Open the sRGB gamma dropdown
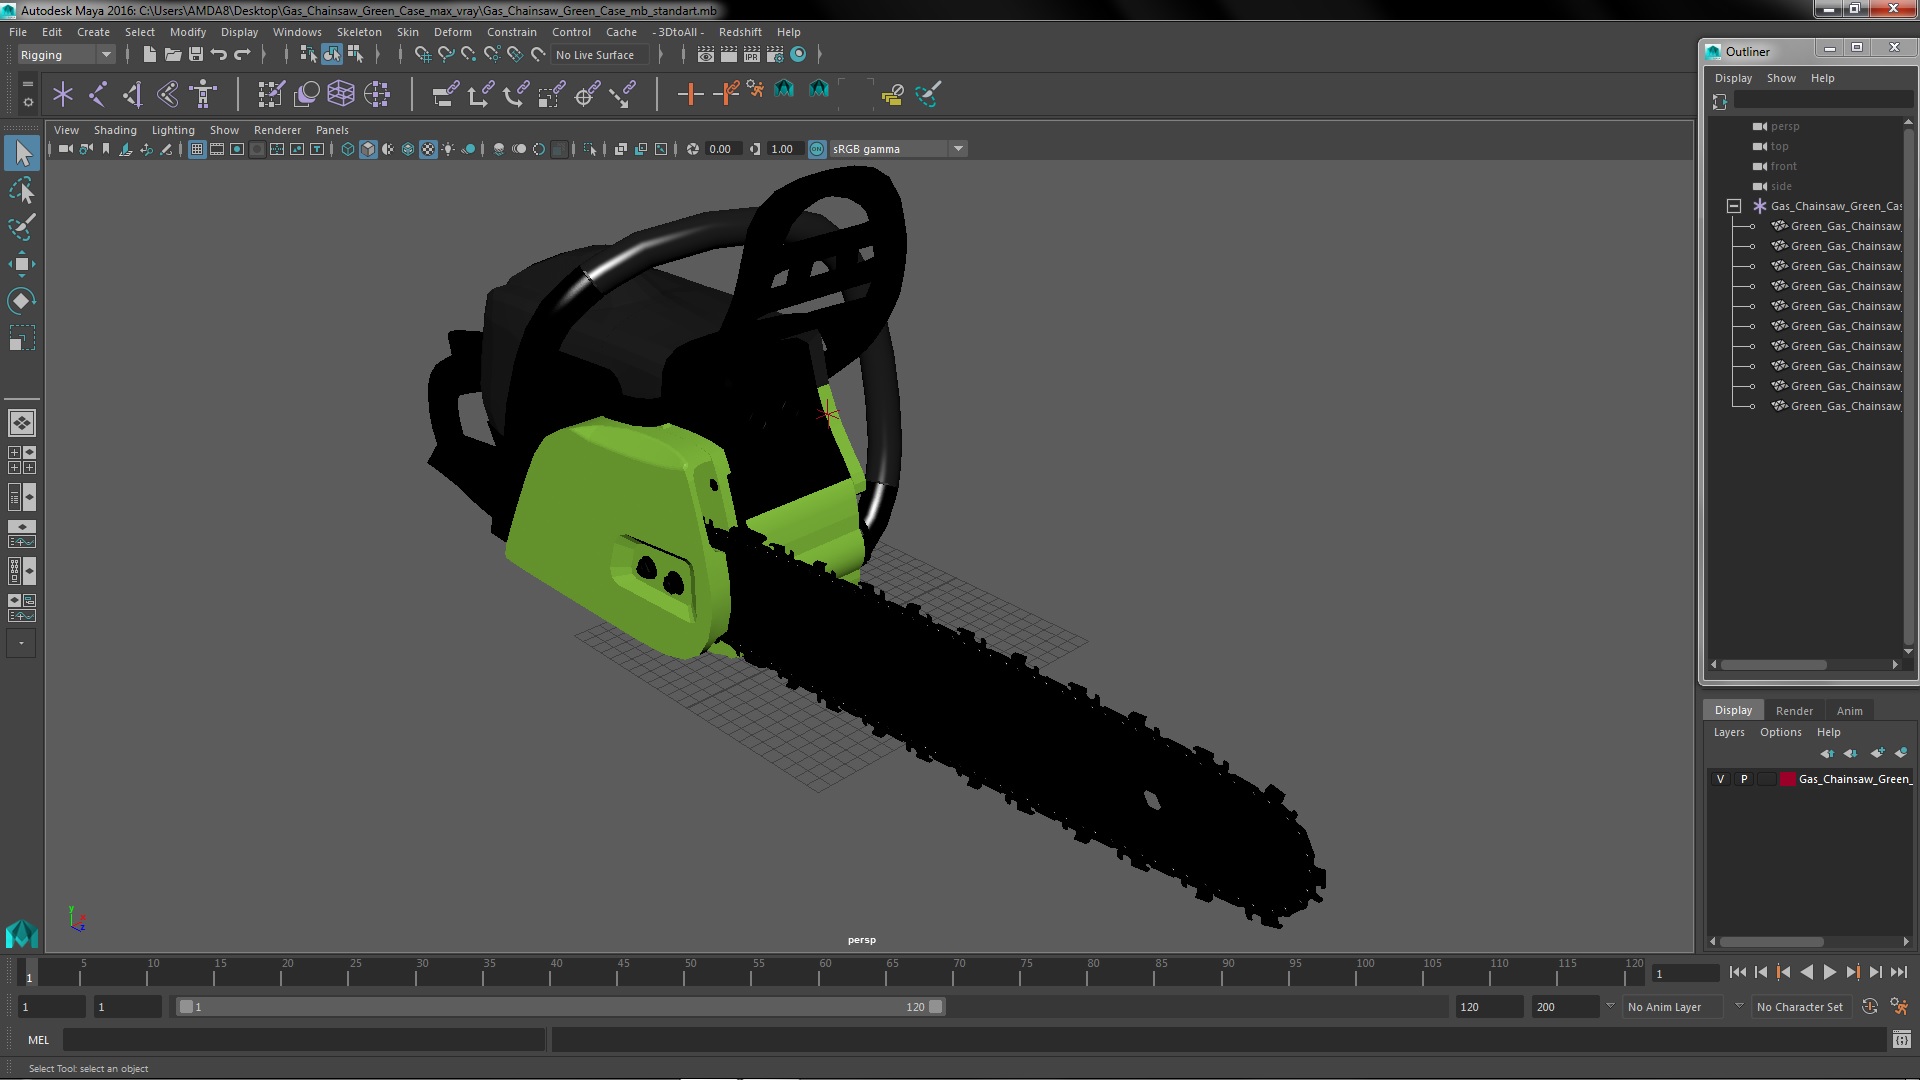This screenshot has width=1920, height=1080. tap(958, 149)
